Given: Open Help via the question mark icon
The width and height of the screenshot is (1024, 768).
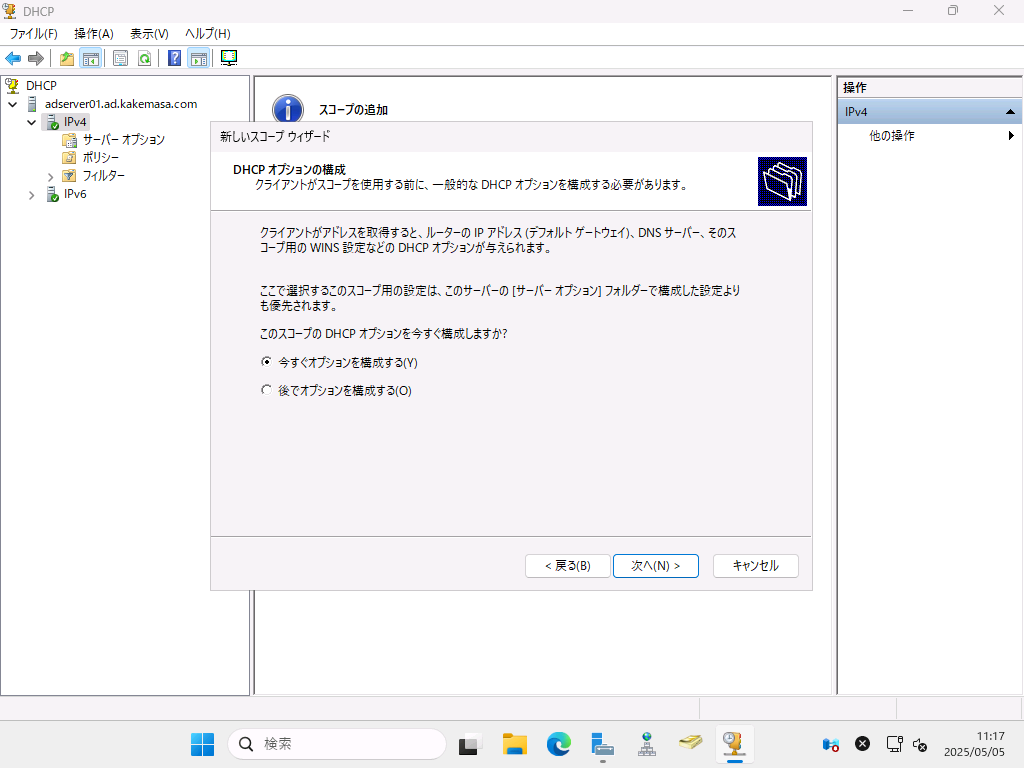Looking at the screenshot, I should (x=174, y=58).
